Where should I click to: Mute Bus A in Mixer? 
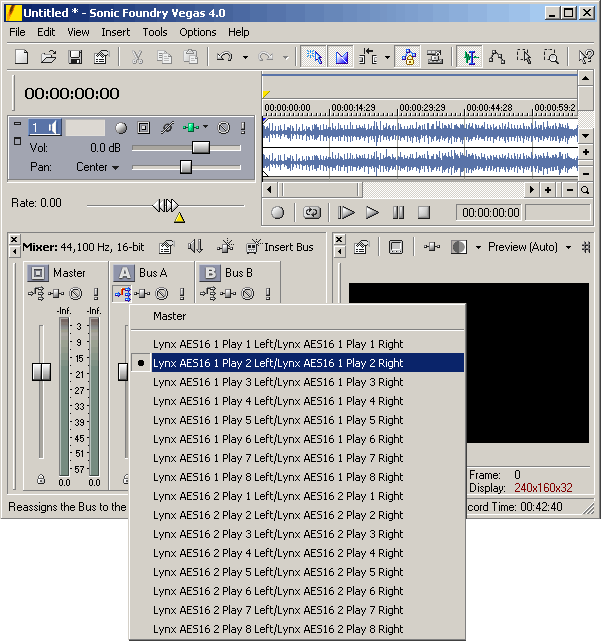tap(162, 294)
